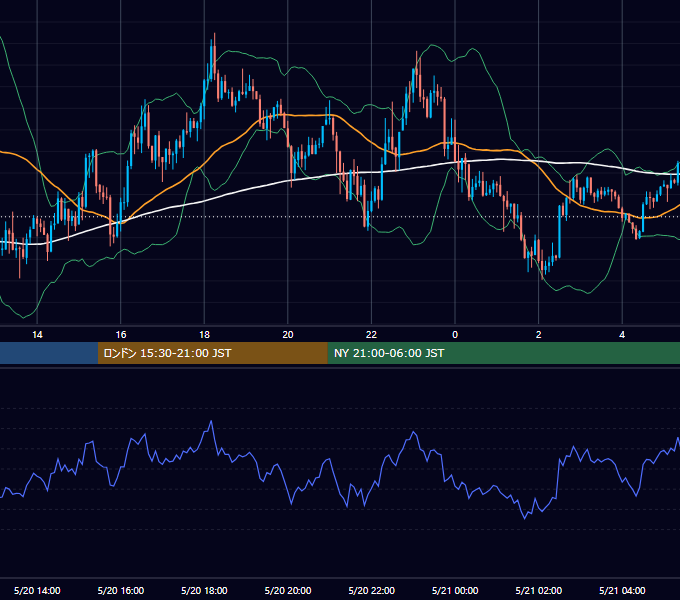
Task: Click the 5/20 16:00 time label
Action: [x=121, y=590]
